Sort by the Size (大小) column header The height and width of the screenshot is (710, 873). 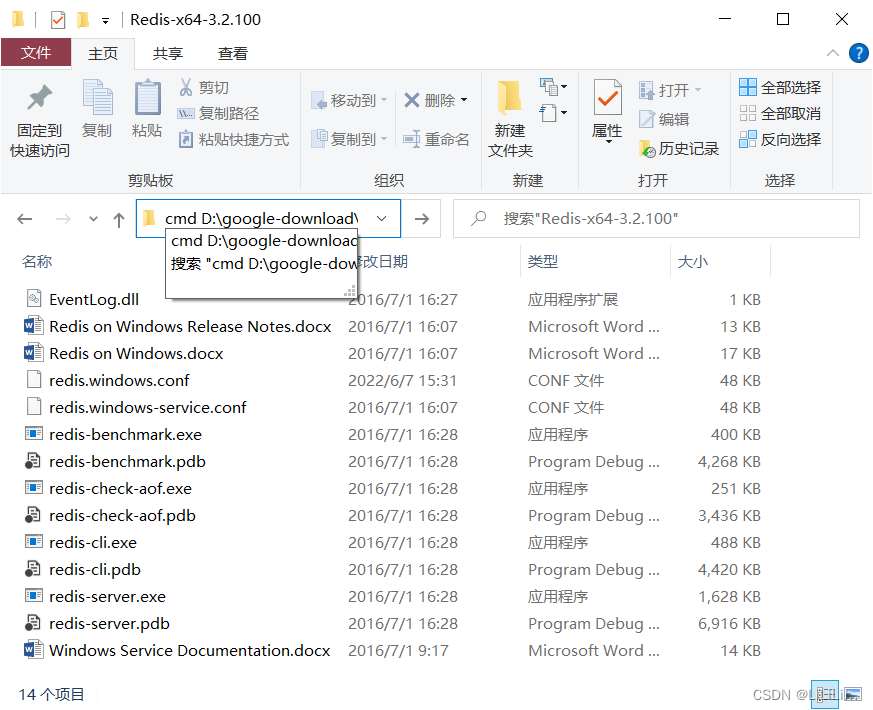(693, 261)
